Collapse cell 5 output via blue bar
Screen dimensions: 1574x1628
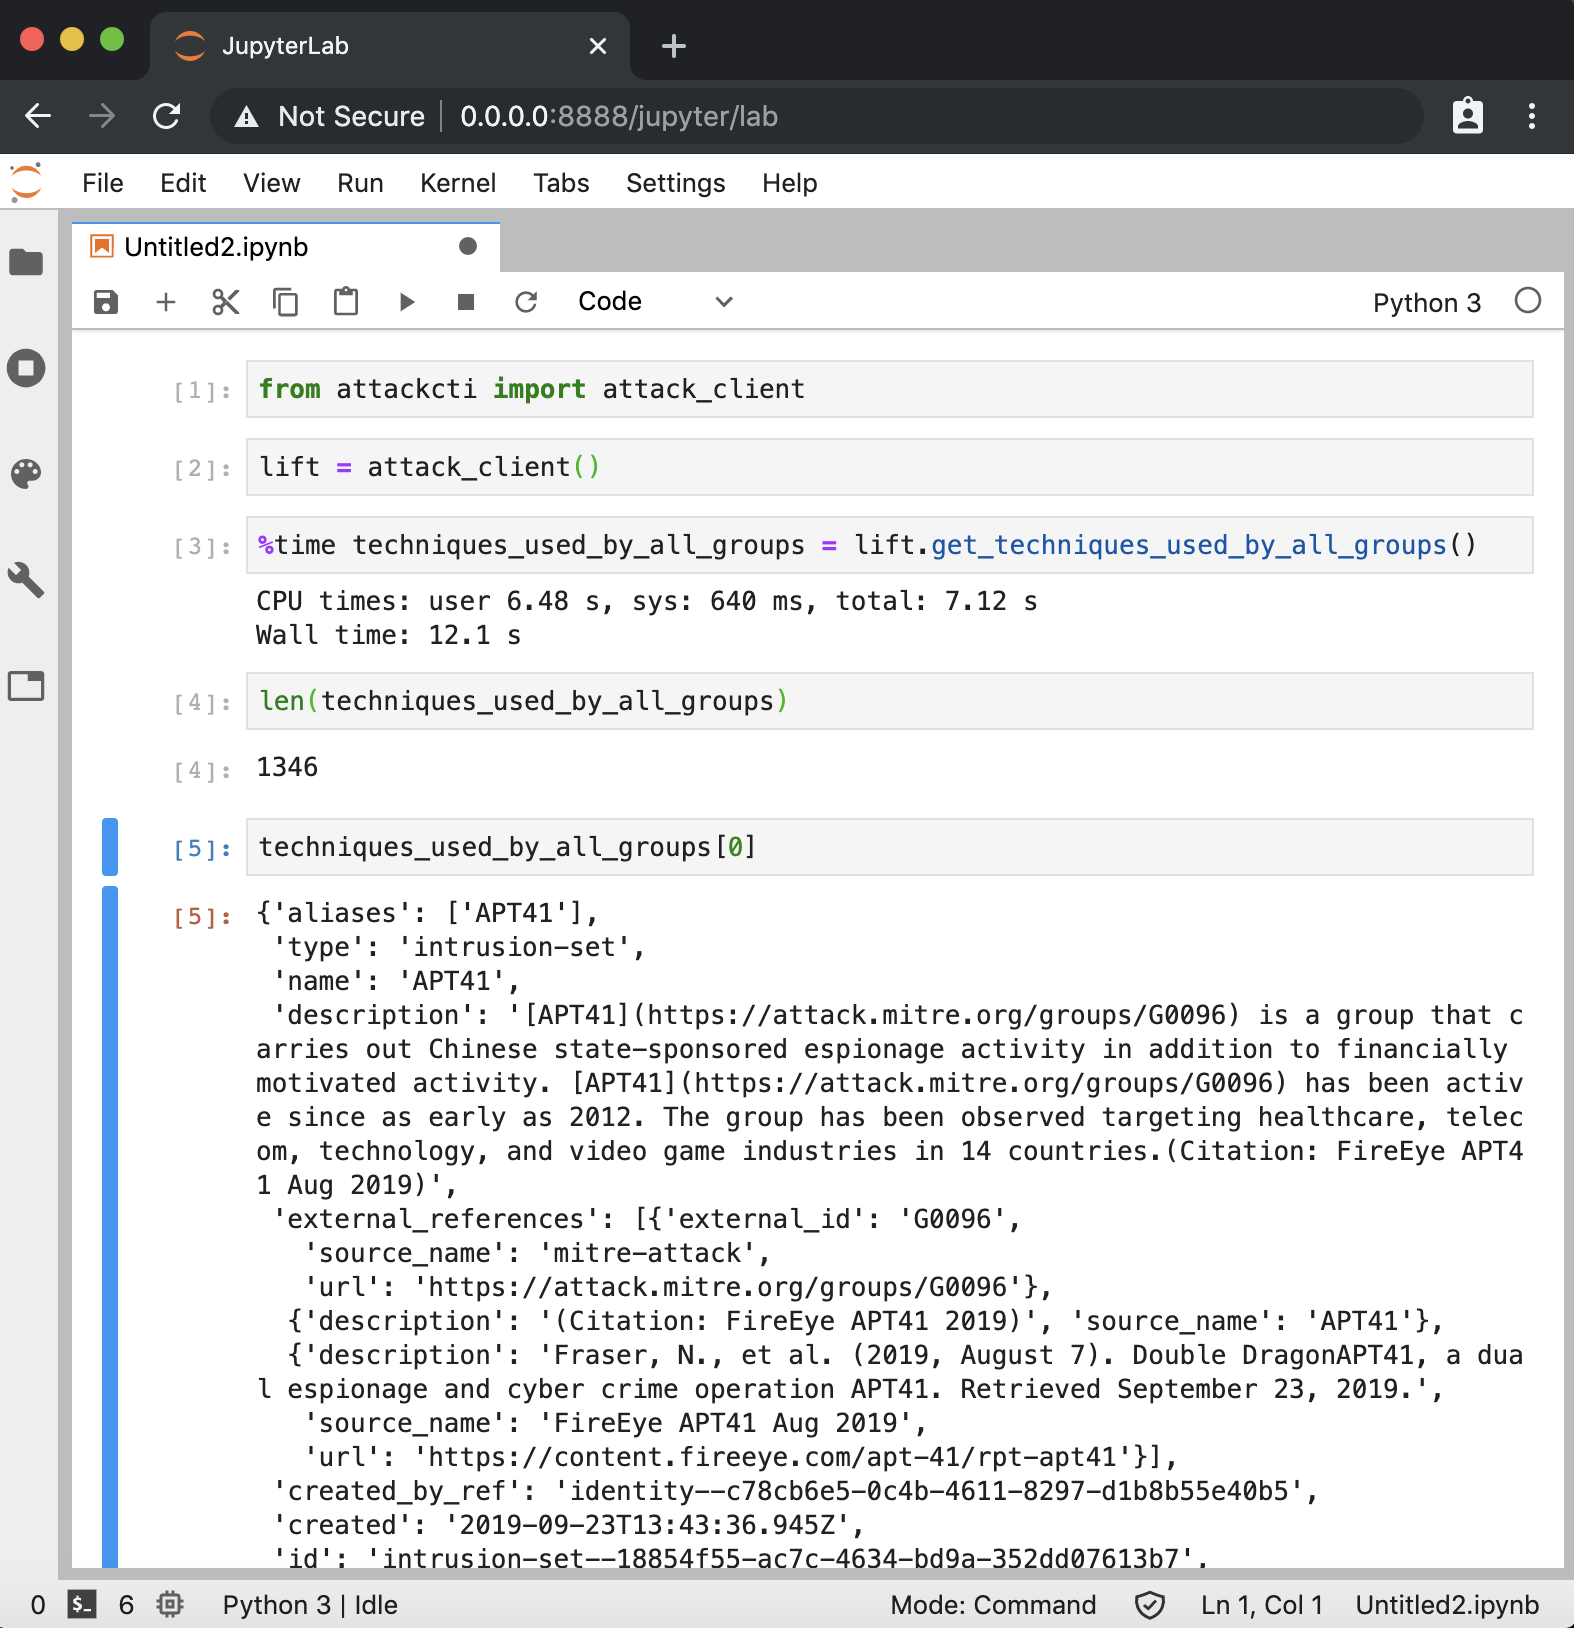coord(110,1227)
